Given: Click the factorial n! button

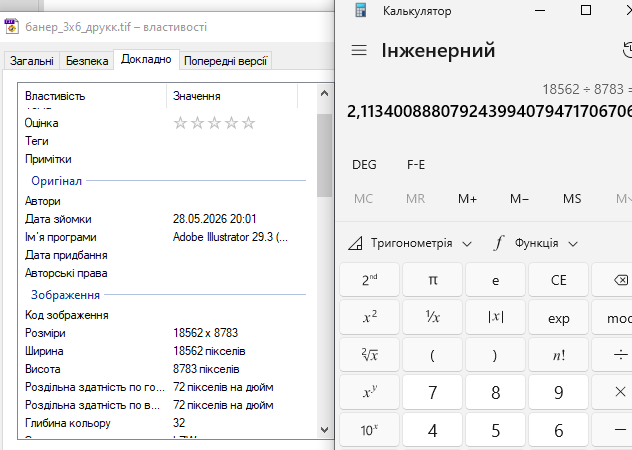Looking at the screenshot, I should (x=558, y=355).
